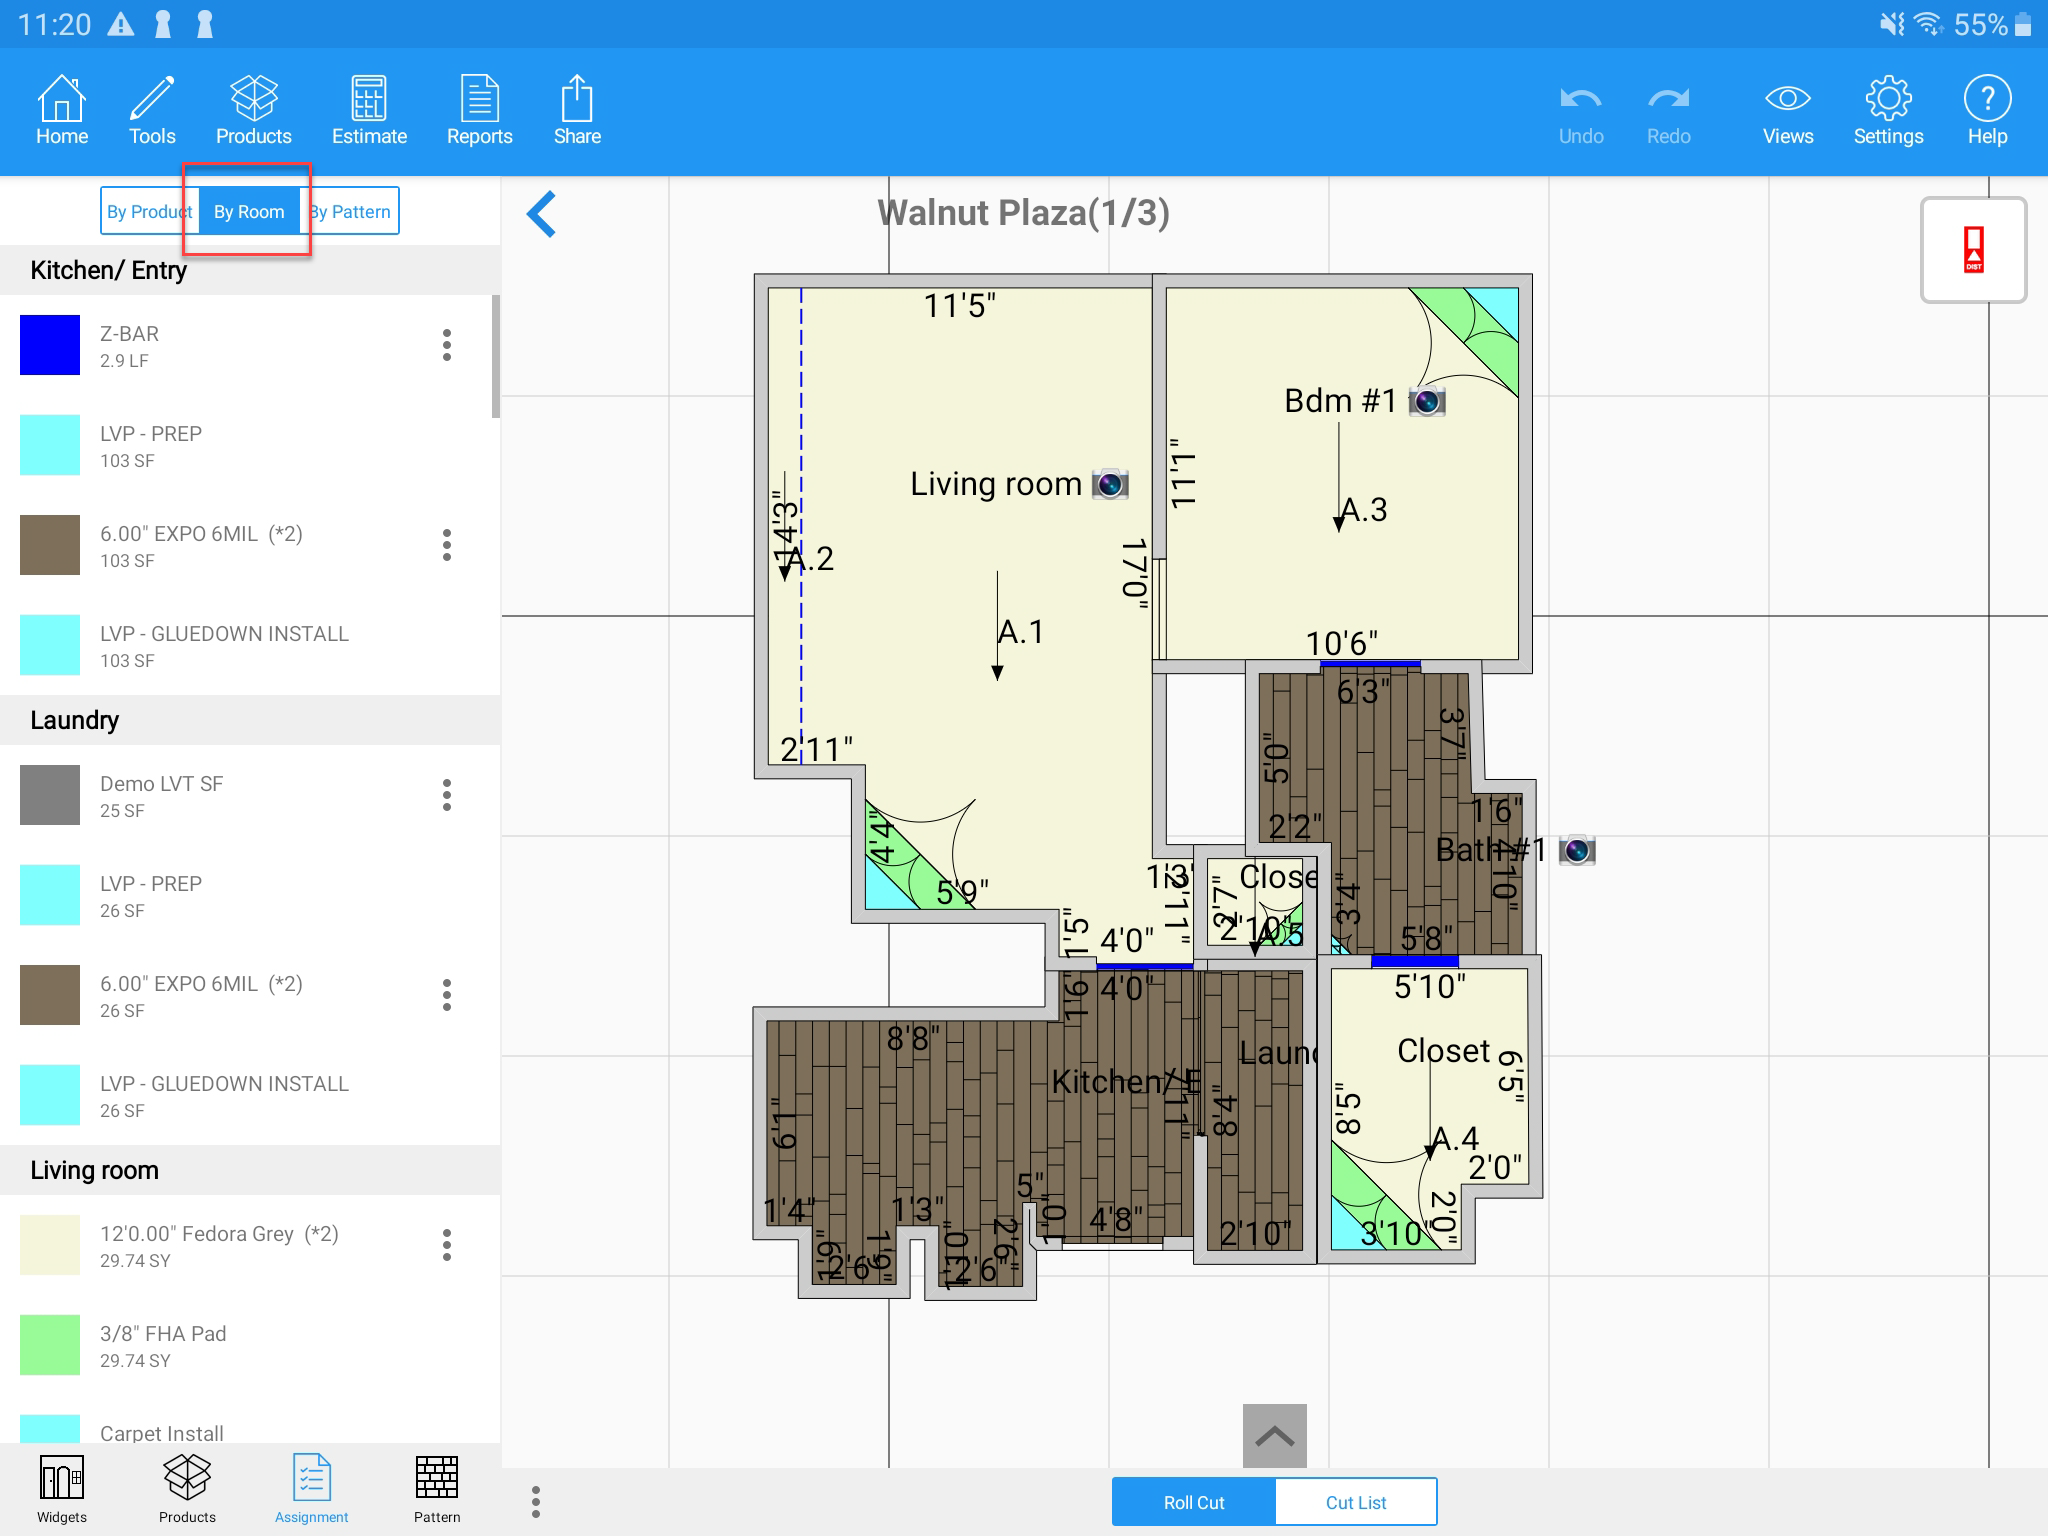Switch to the By Pattern tab

[352, 212]
